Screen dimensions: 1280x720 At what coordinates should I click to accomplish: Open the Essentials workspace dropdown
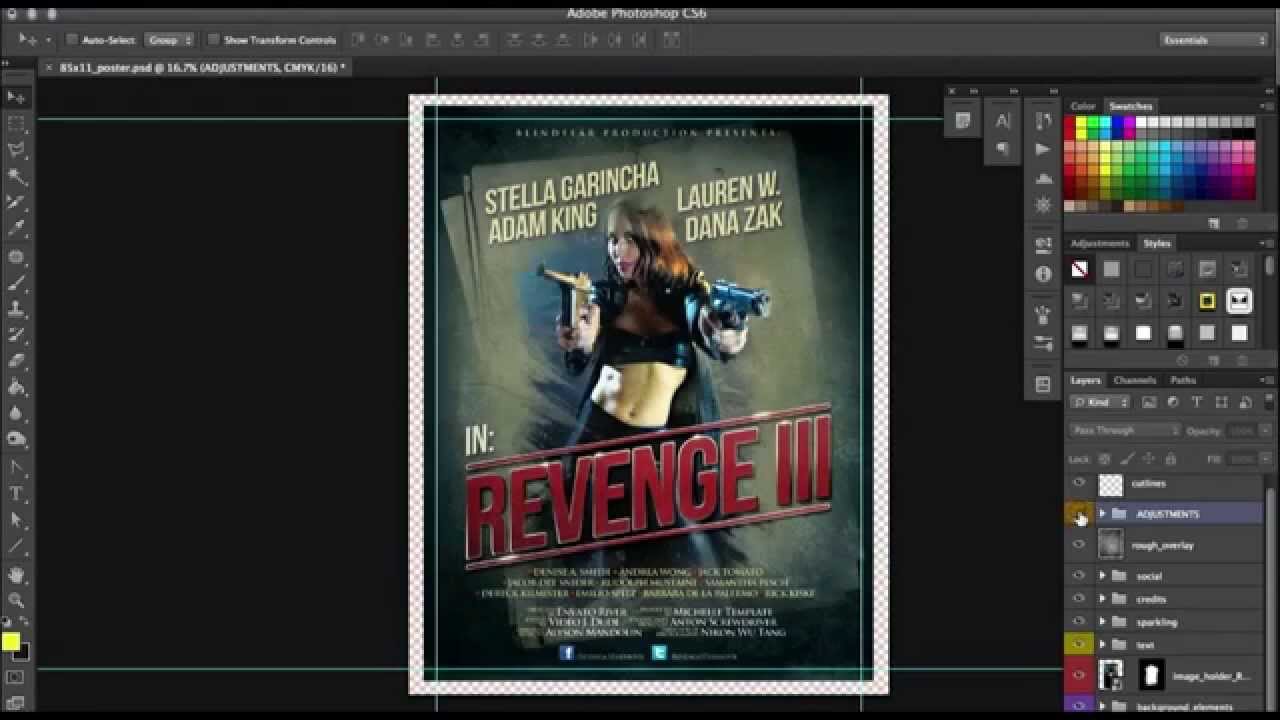click(1214, 40)
